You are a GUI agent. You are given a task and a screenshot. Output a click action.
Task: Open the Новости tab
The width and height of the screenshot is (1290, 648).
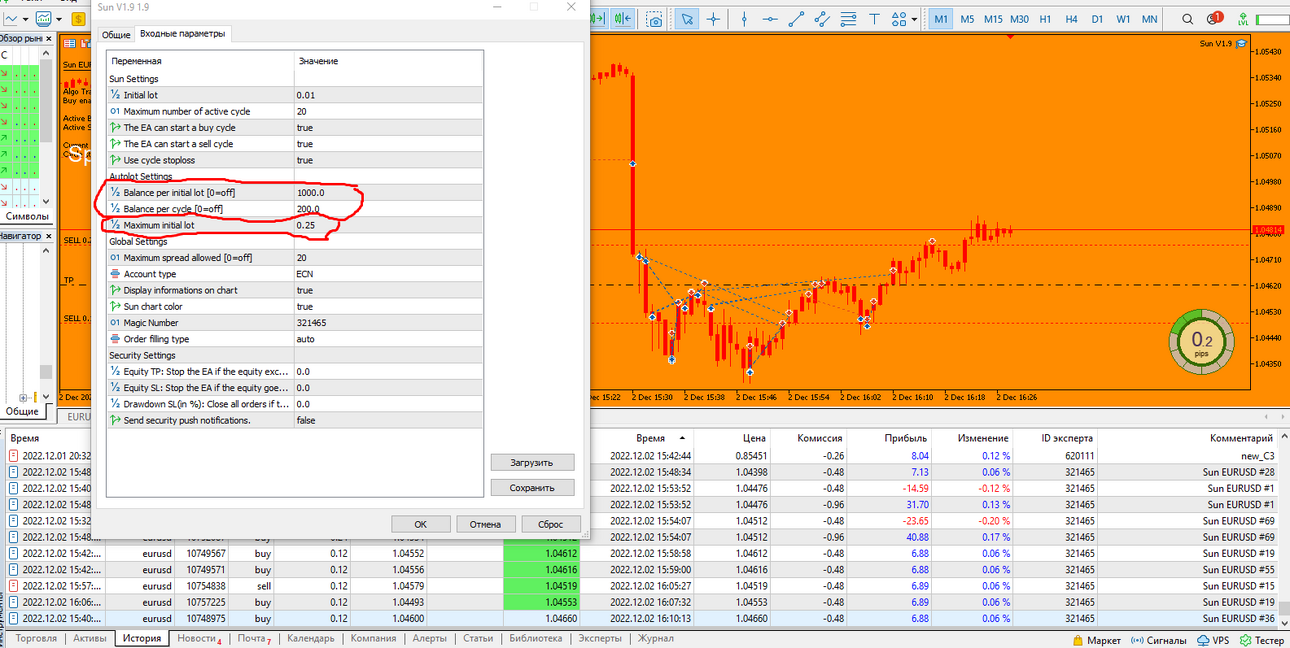197,638
